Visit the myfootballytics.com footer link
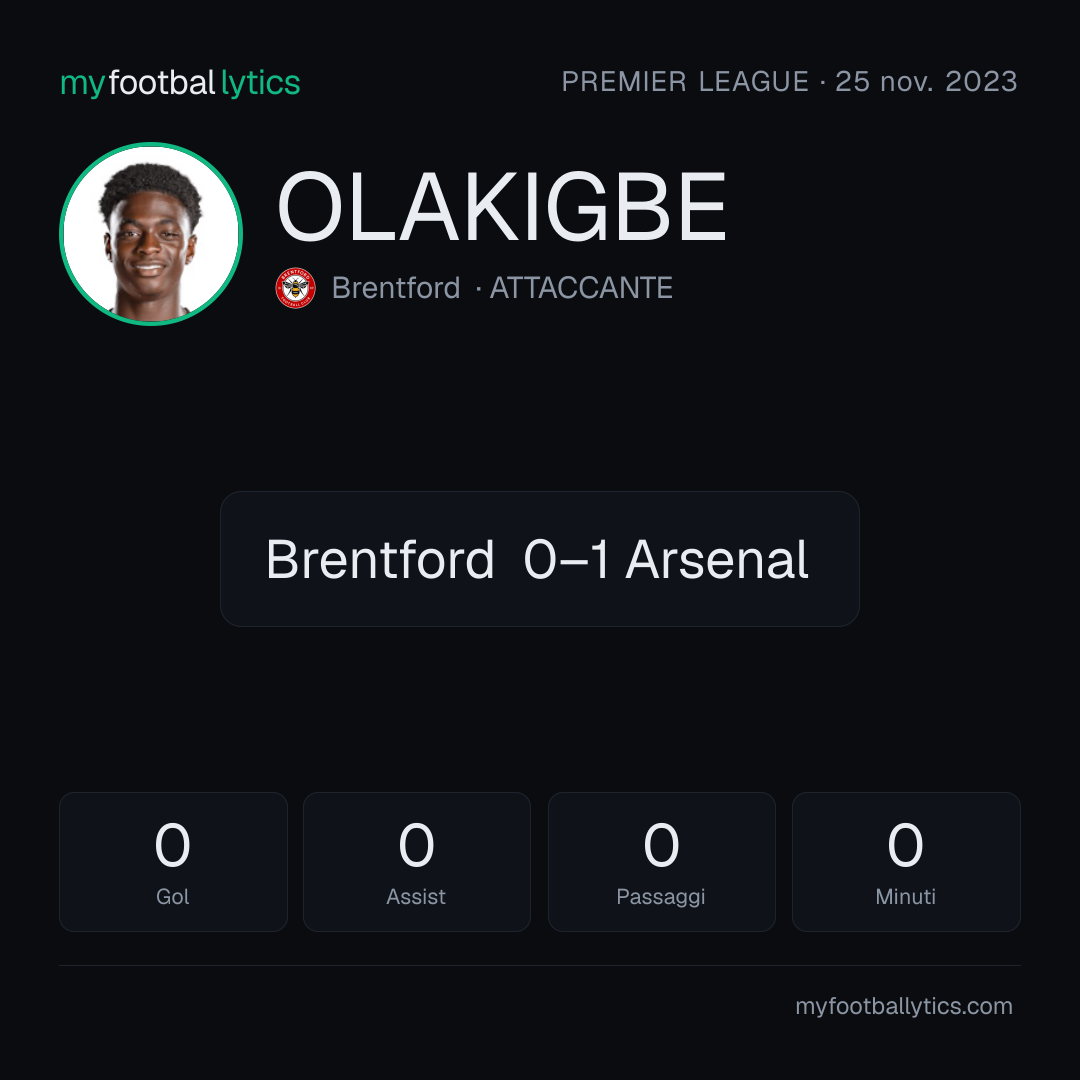Screen dimensions: 1080x1080 tap(904, 1006)
